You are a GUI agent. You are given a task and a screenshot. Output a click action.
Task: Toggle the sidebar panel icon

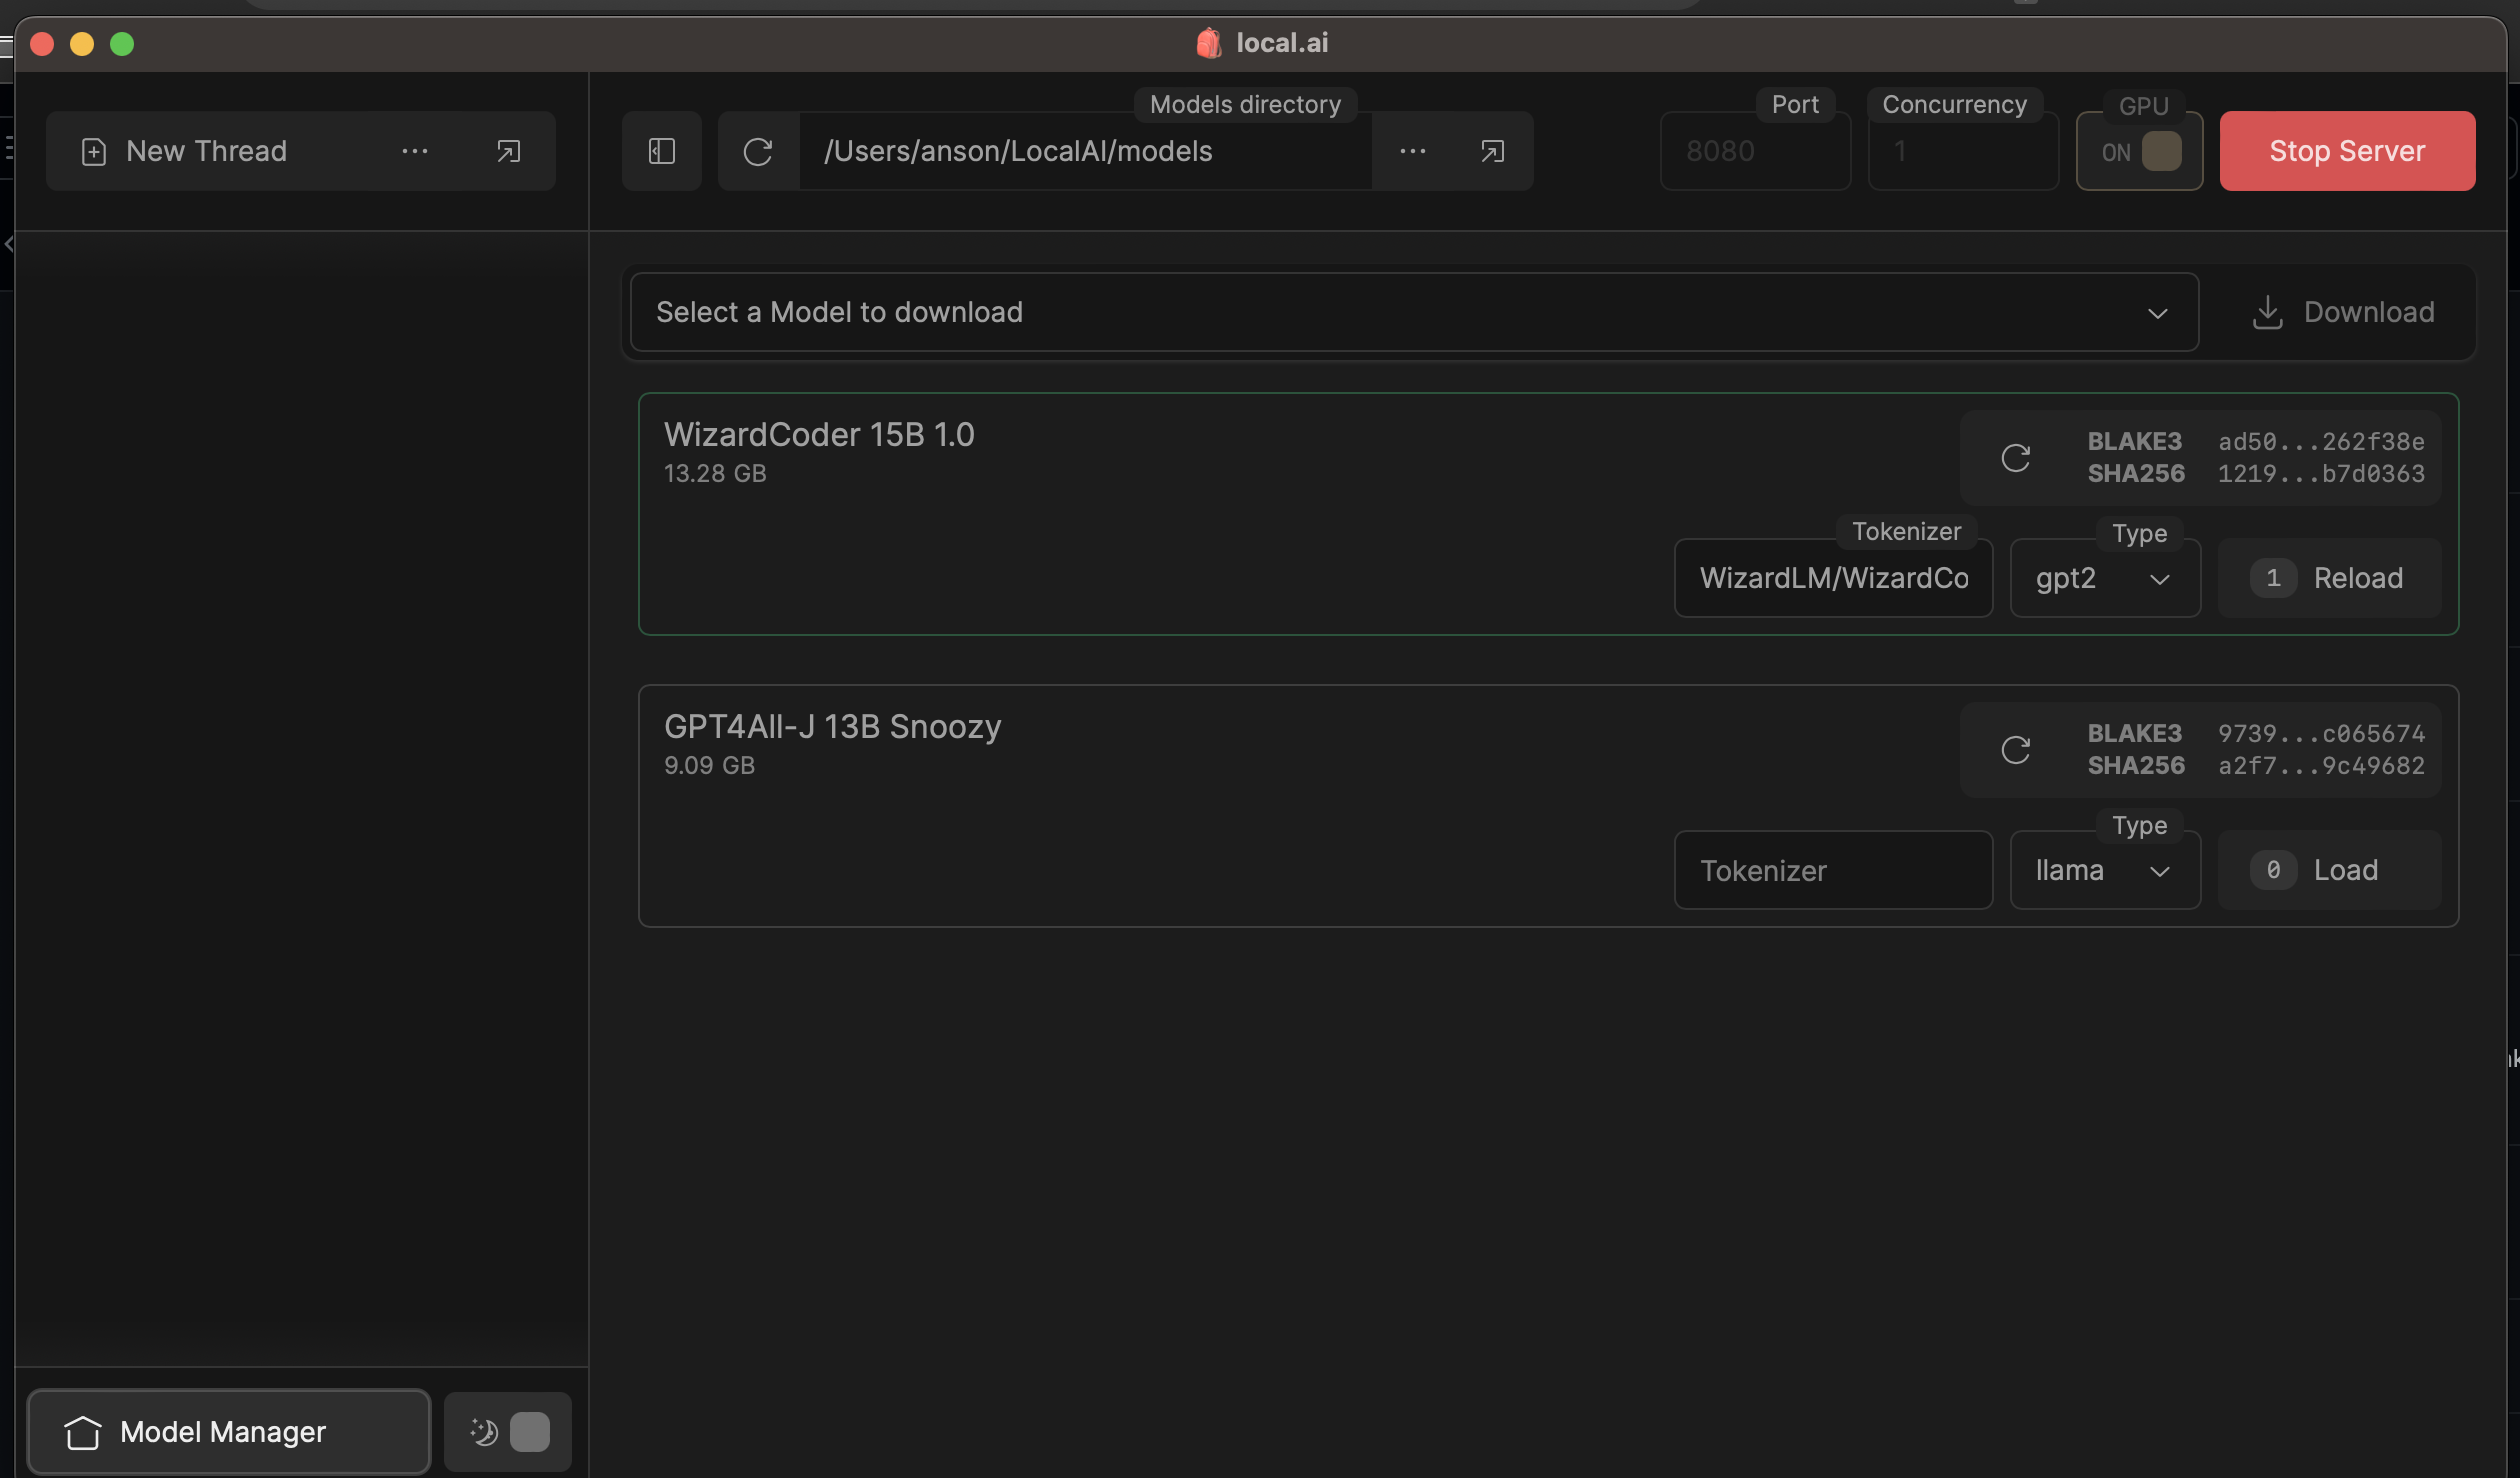(x=662, y=151)
